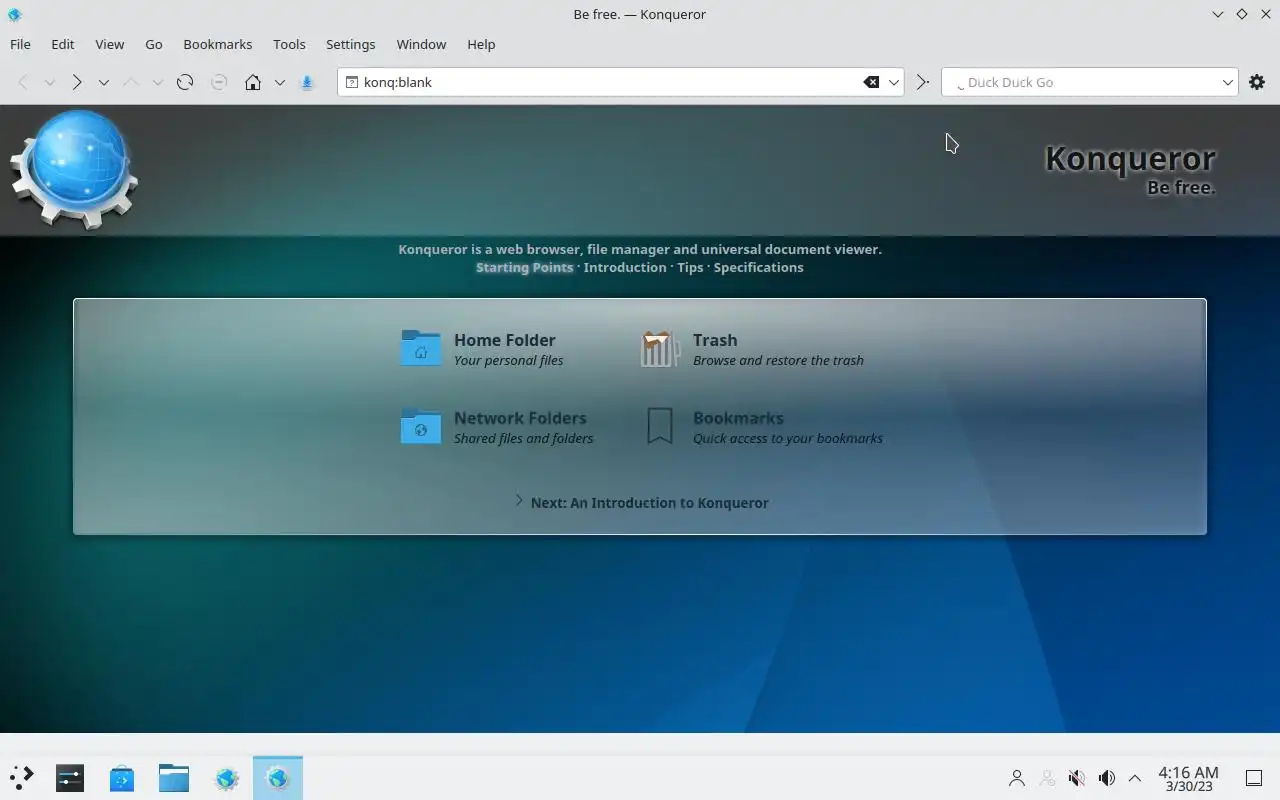Clear the location bar text
The width and height of the screenshot is (1280, 800).
871,82
